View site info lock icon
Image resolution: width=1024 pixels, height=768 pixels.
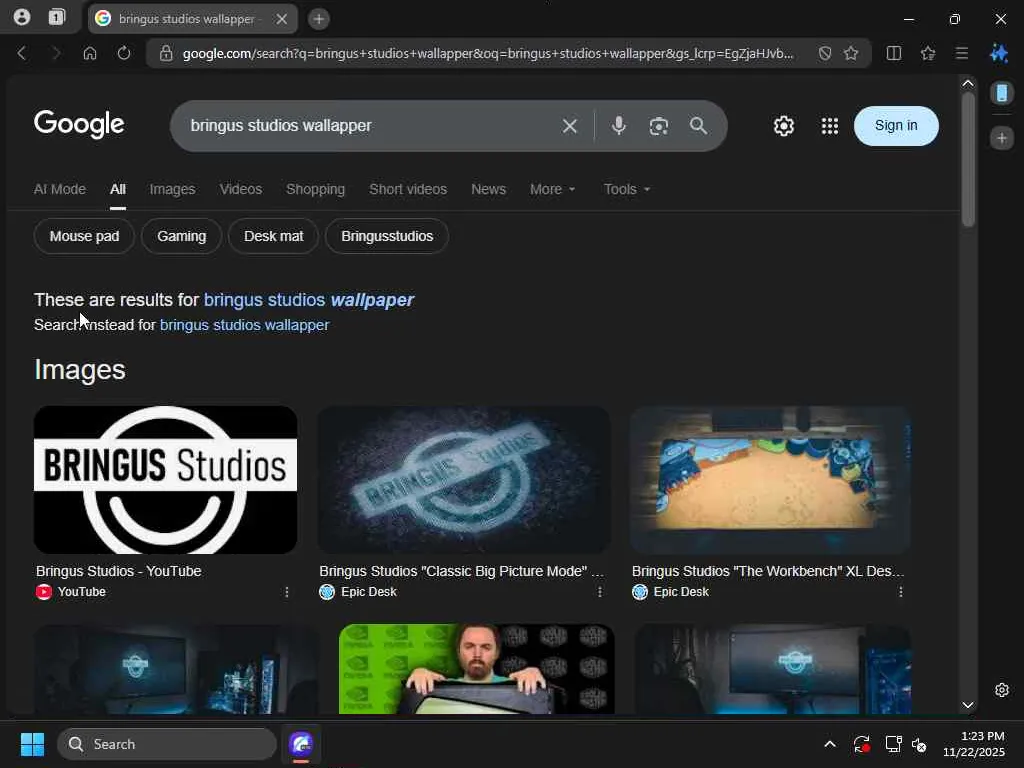pyautogui.click(x=166, y=54)
